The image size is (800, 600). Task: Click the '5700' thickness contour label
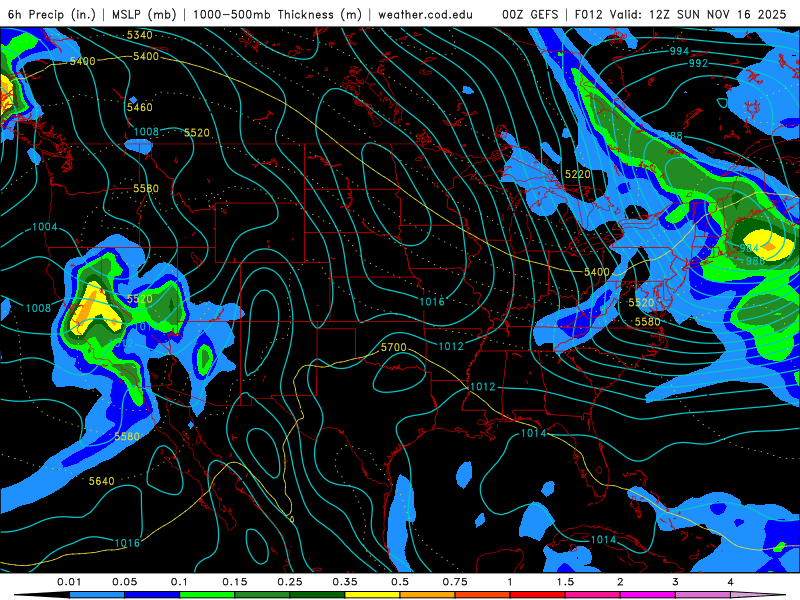coord(393,347)
